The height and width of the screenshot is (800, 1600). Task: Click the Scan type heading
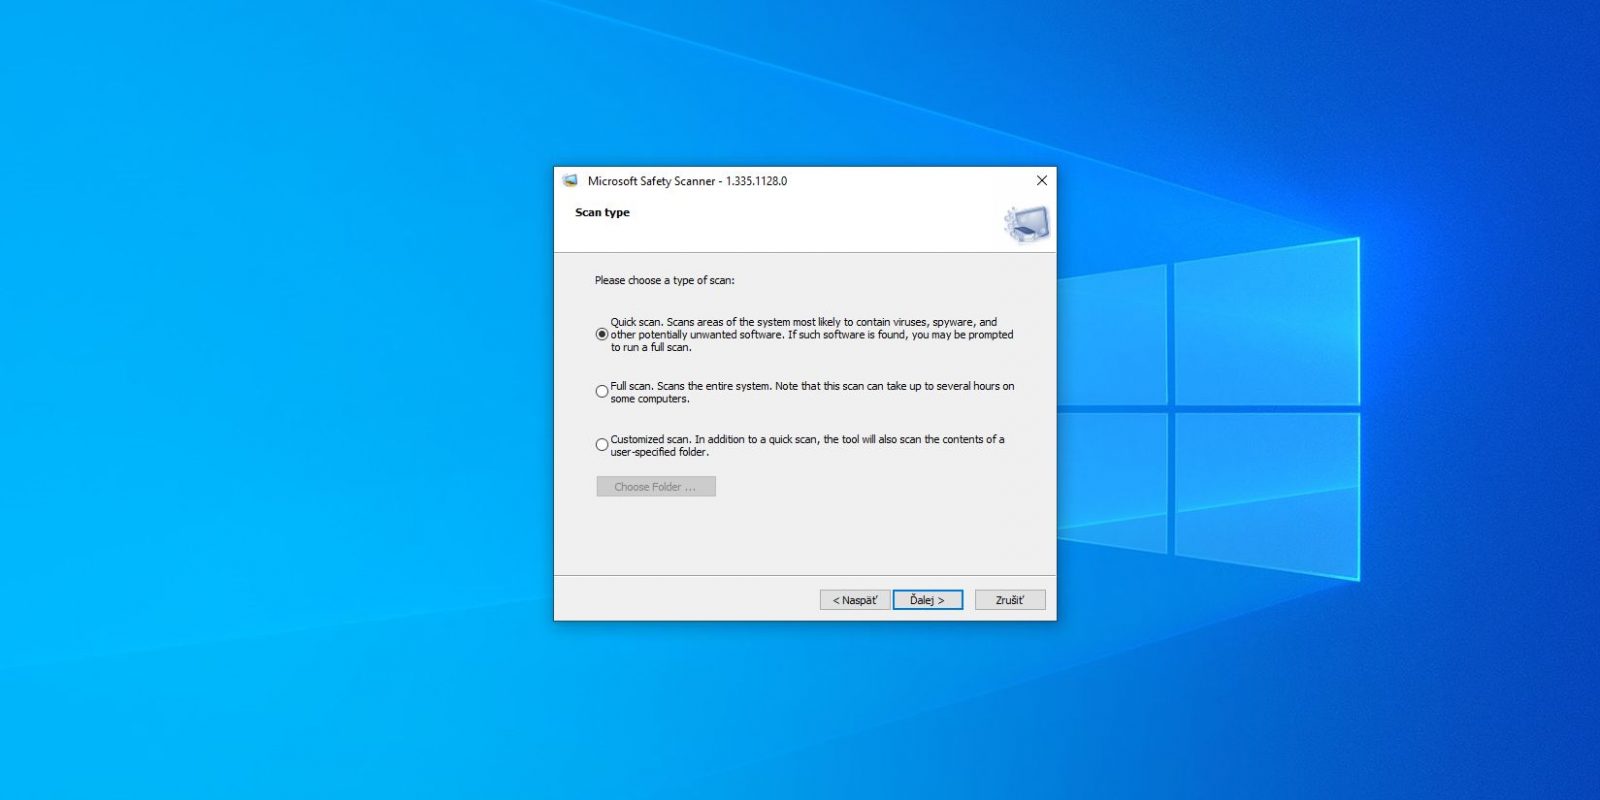point(602,212)
